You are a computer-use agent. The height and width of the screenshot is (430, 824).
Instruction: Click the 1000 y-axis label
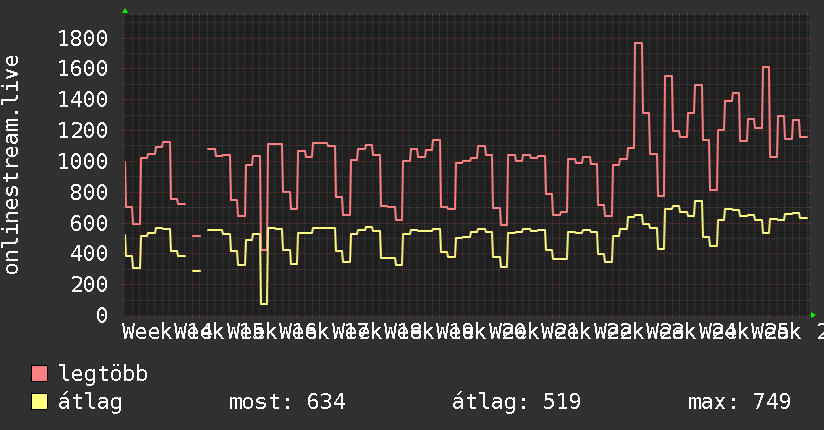pyautogui.click(x=83, y=161)
